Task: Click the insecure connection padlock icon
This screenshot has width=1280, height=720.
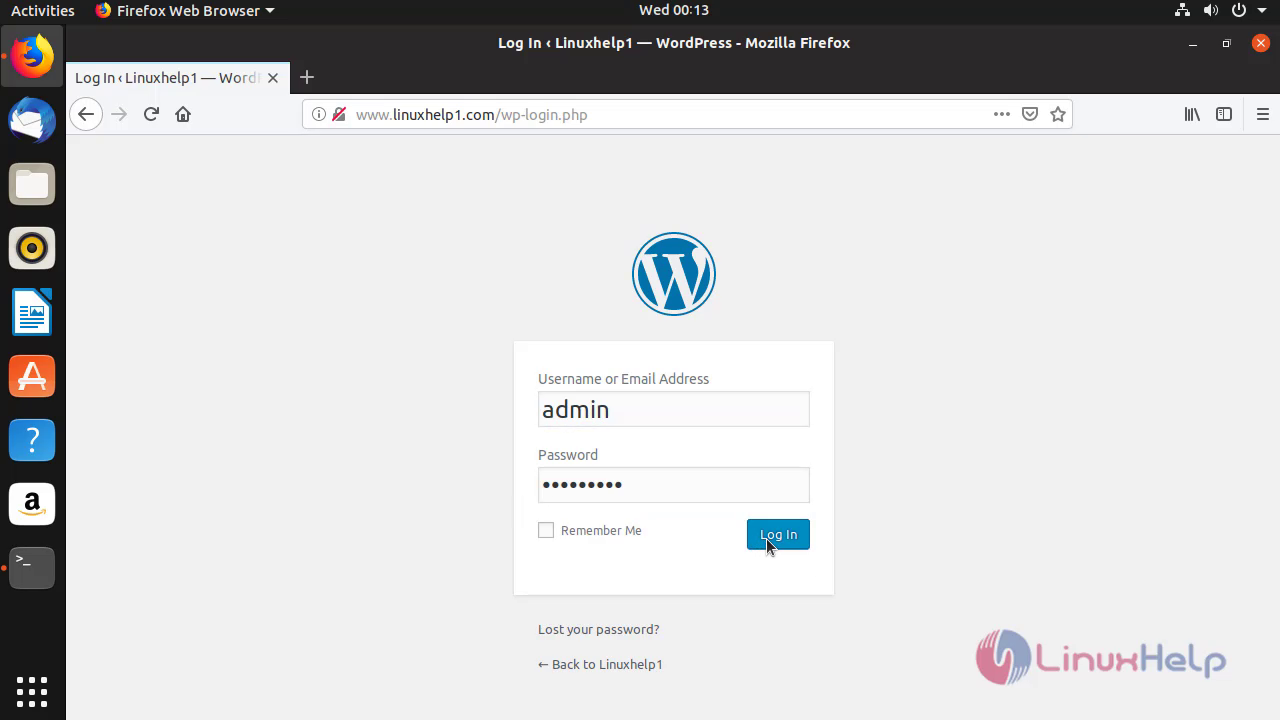Action: pos(339,114)
